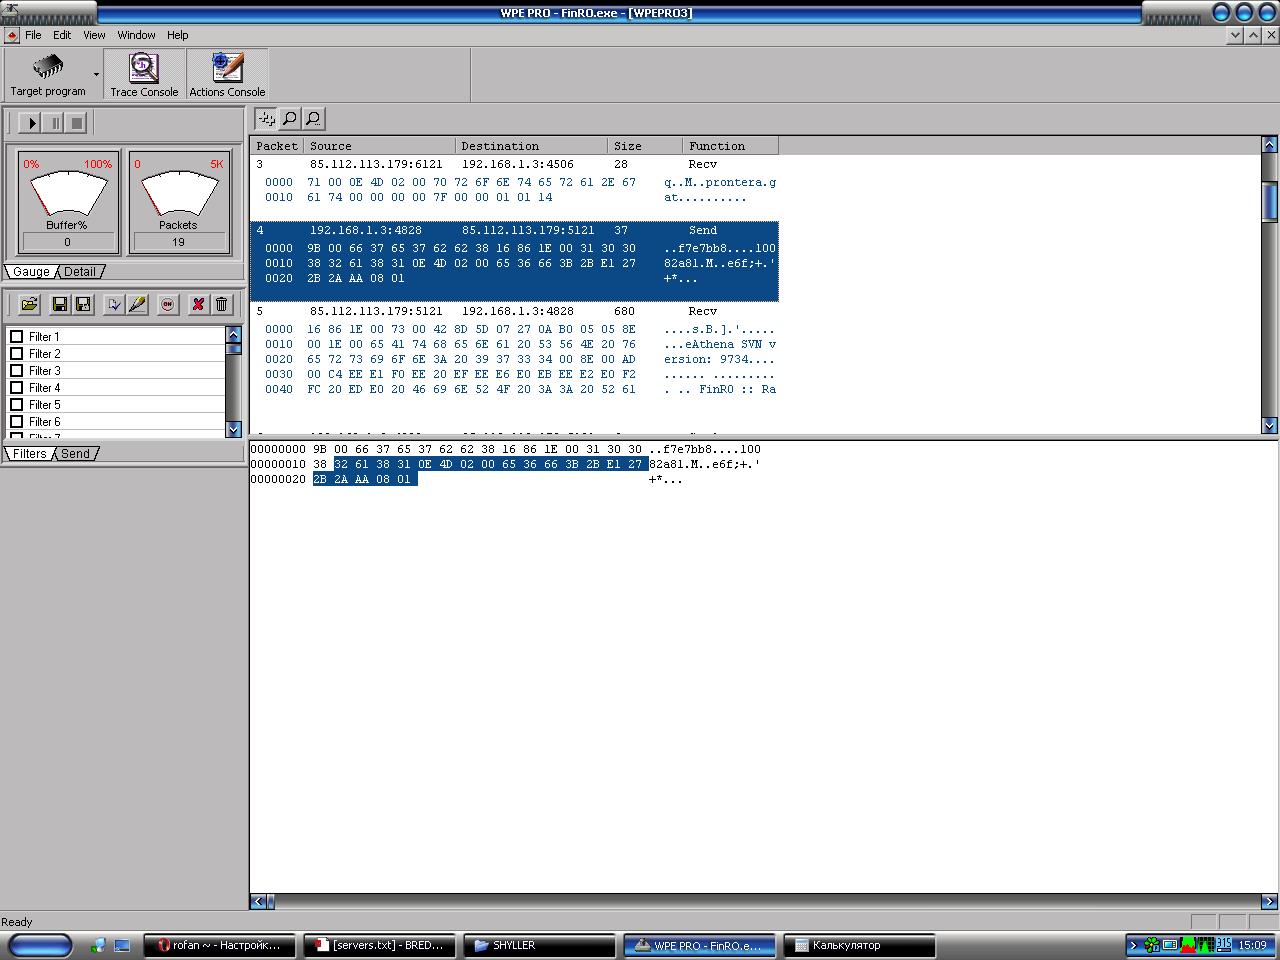Start logging with the play button

30,123
